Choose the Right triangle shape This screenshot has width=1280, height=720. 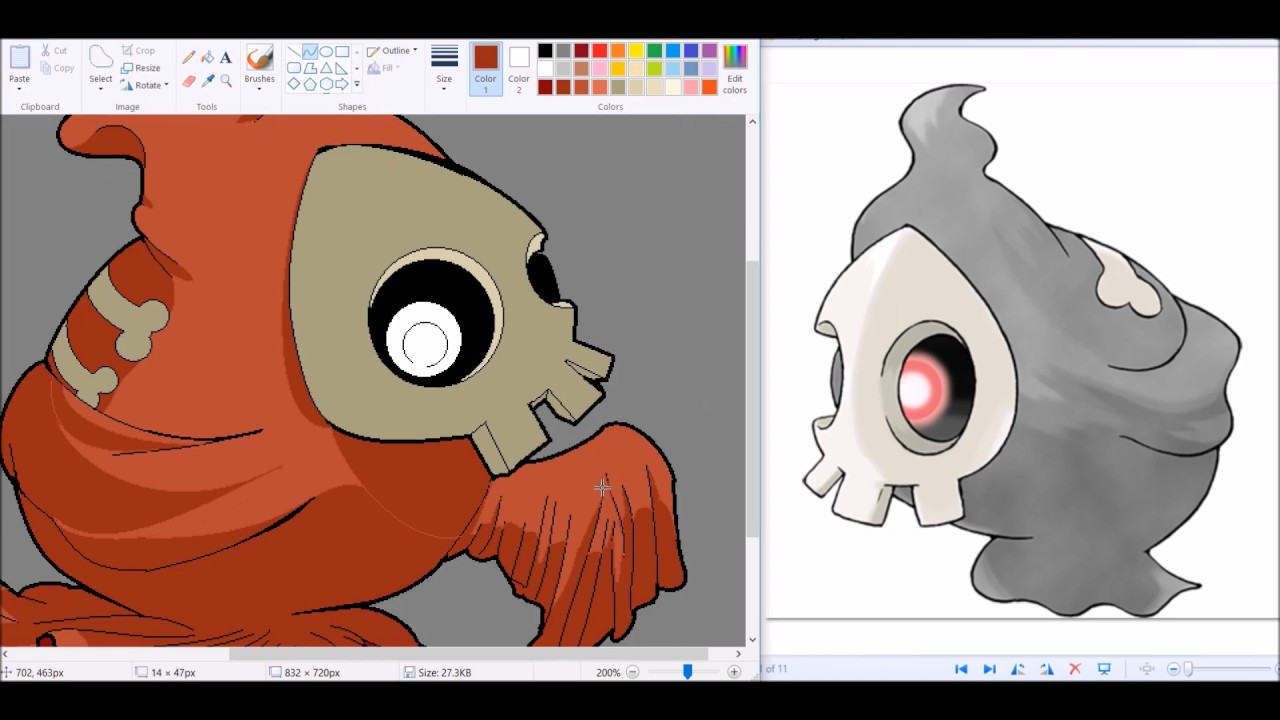point(342,68)
